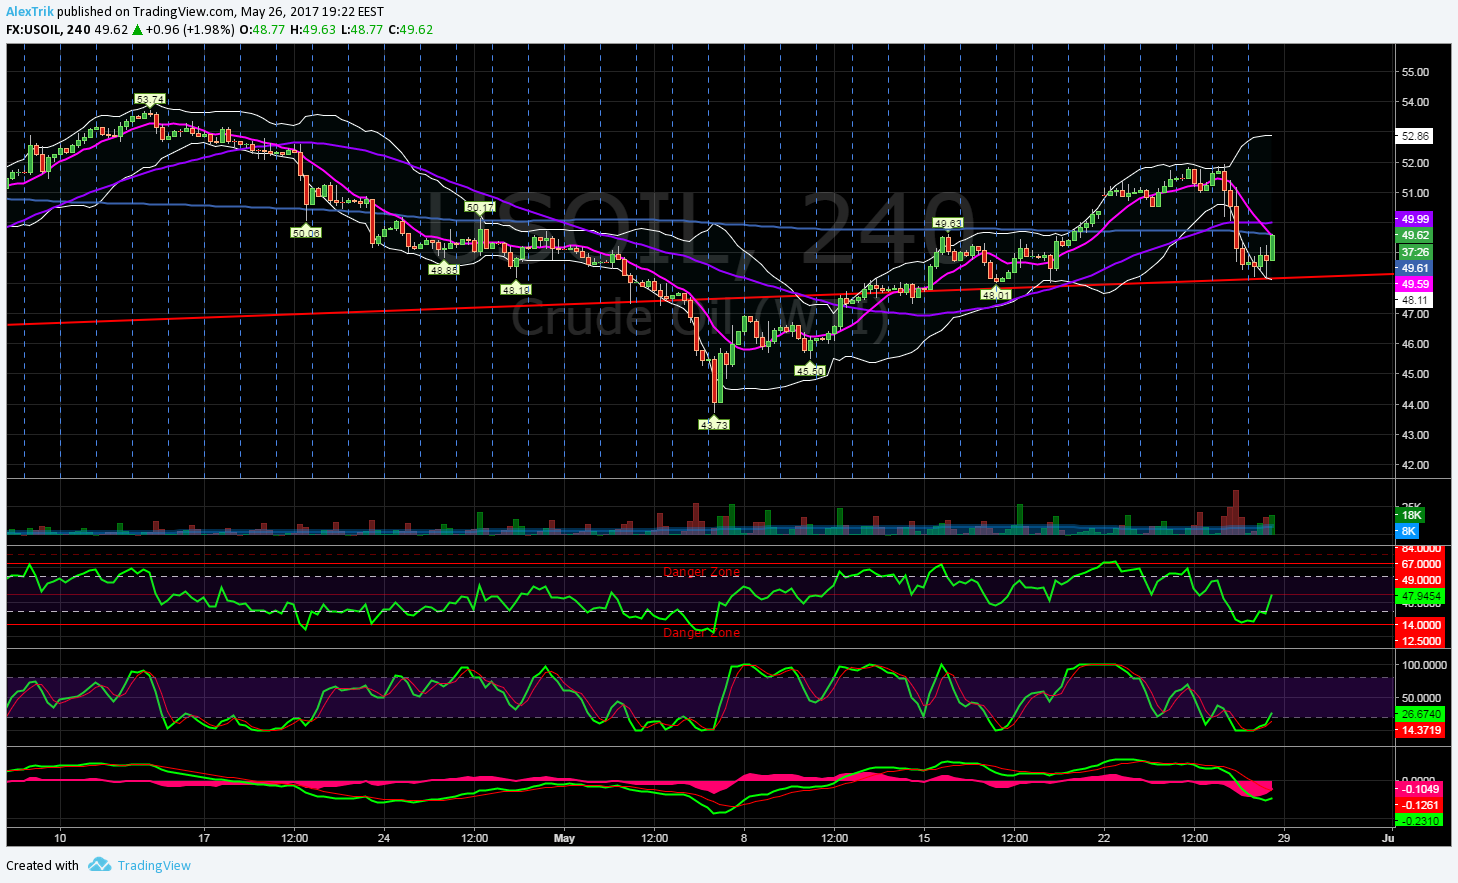Viewport: 1458px width, 883px height.
Task: Click the 22 date label on time axis
Action: click(1104, 838)
